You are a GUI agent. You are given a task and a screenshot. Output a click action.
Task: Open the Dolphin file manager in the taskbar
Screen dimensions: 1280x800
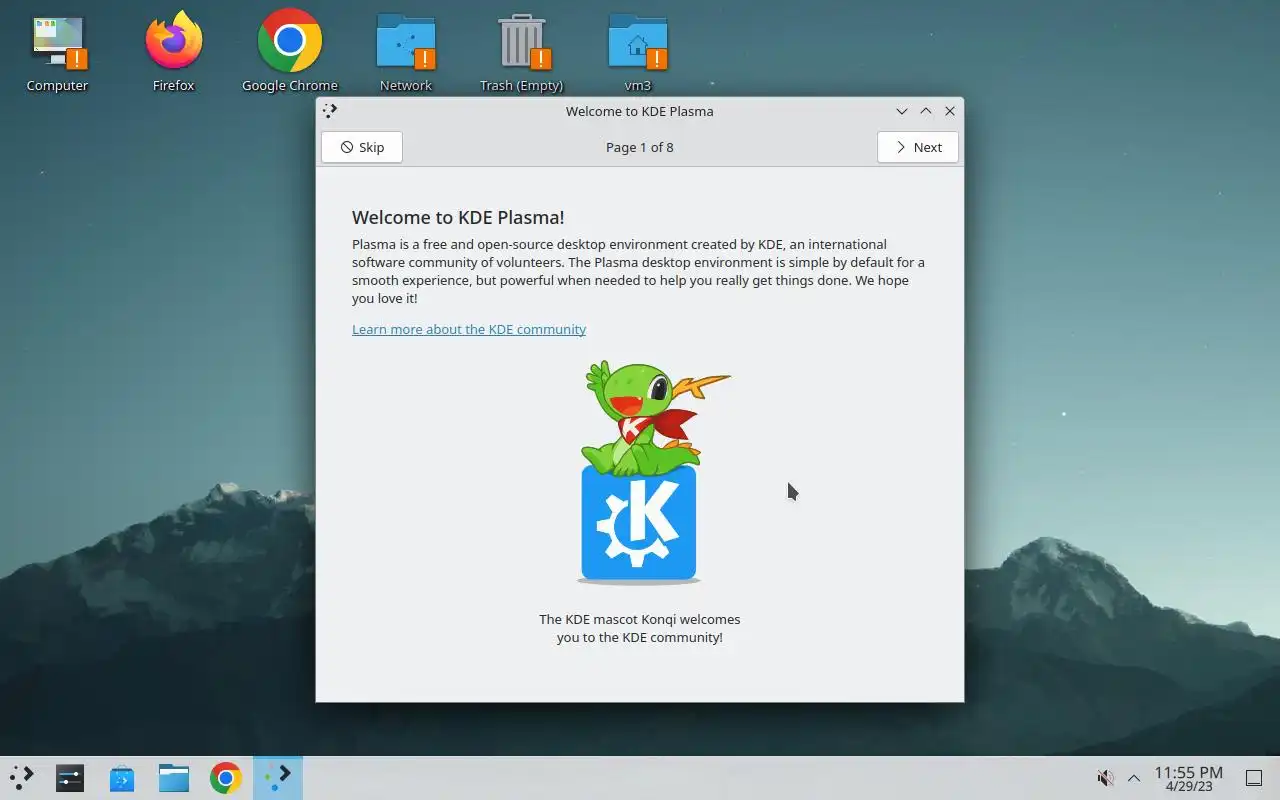pyautogui.click(x=174, y=778)
